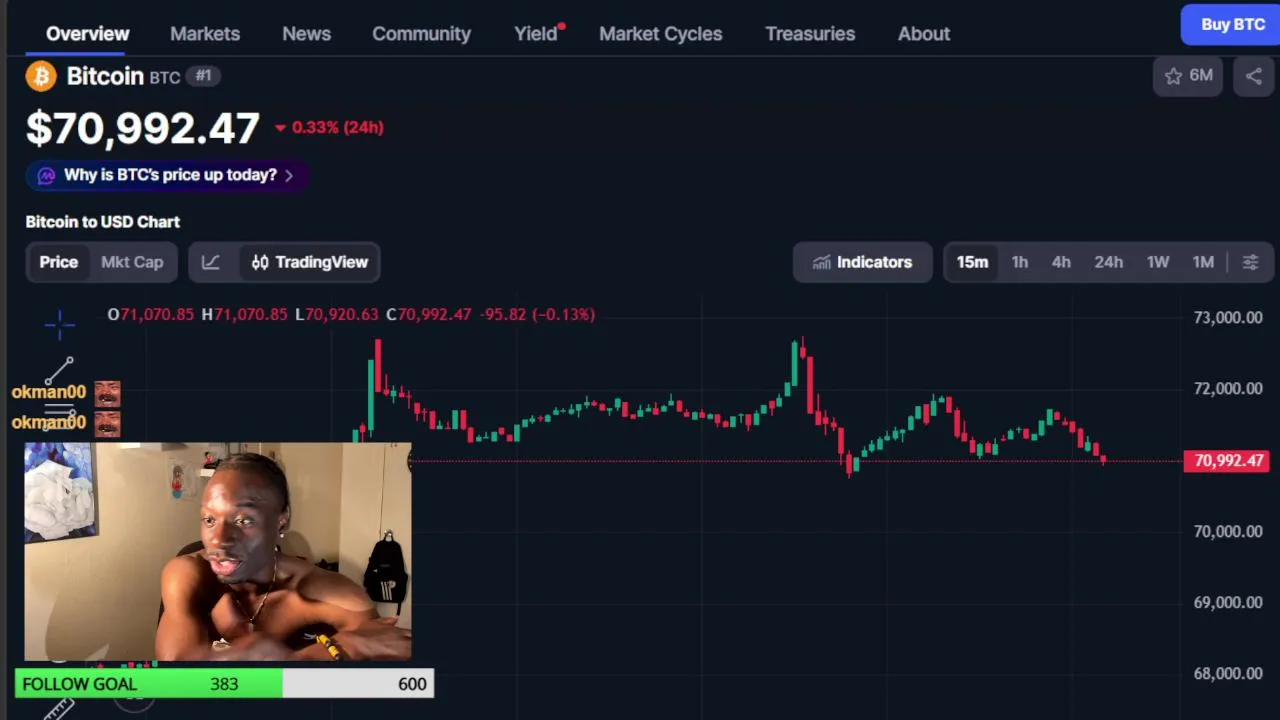Open the Overview tab
Viewport: 1280px width, 720px height.
87,33
